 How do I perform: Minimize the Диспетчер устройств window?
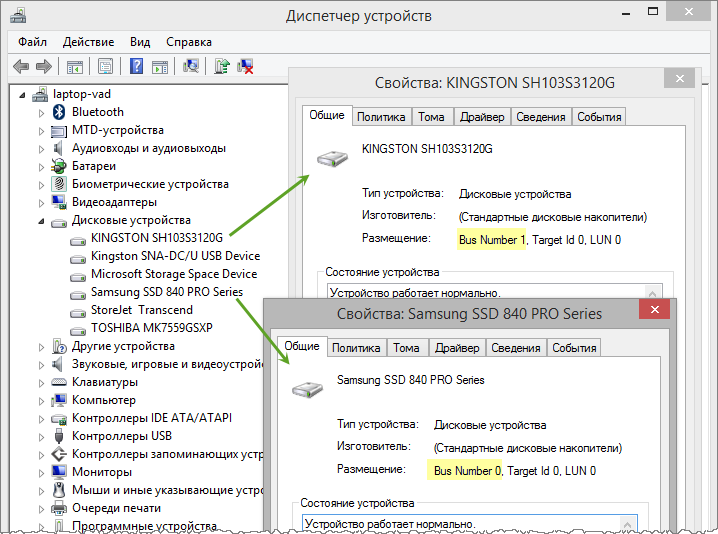tap(626, 13)
